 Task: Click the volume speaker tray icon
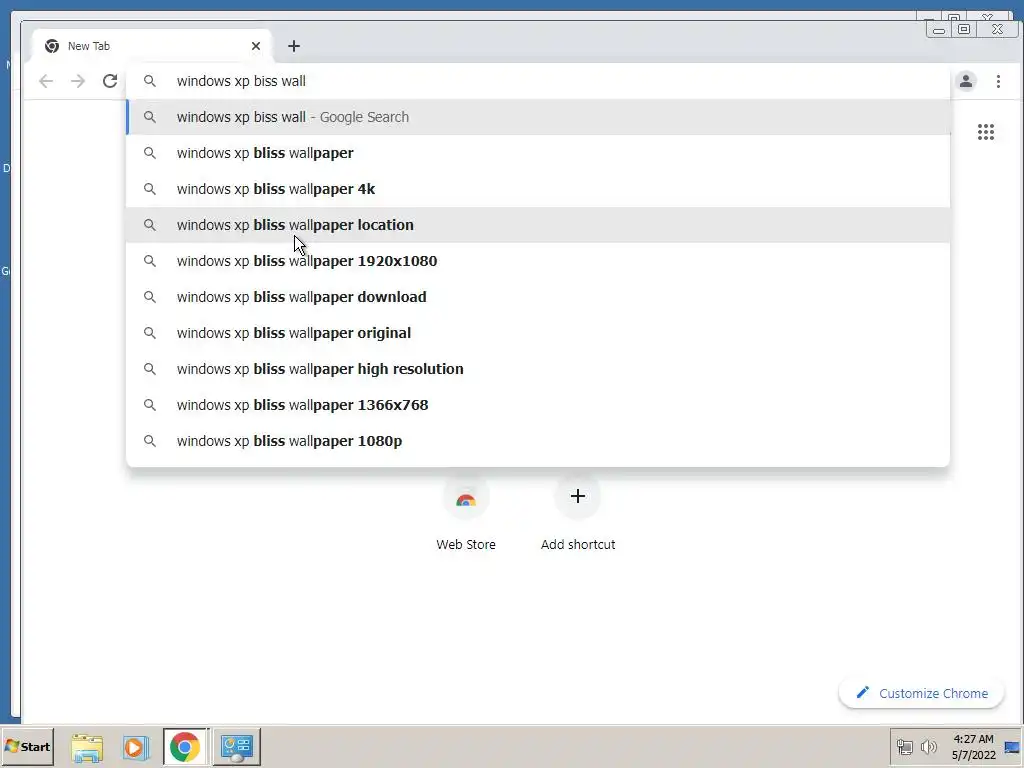pos(928,746)
